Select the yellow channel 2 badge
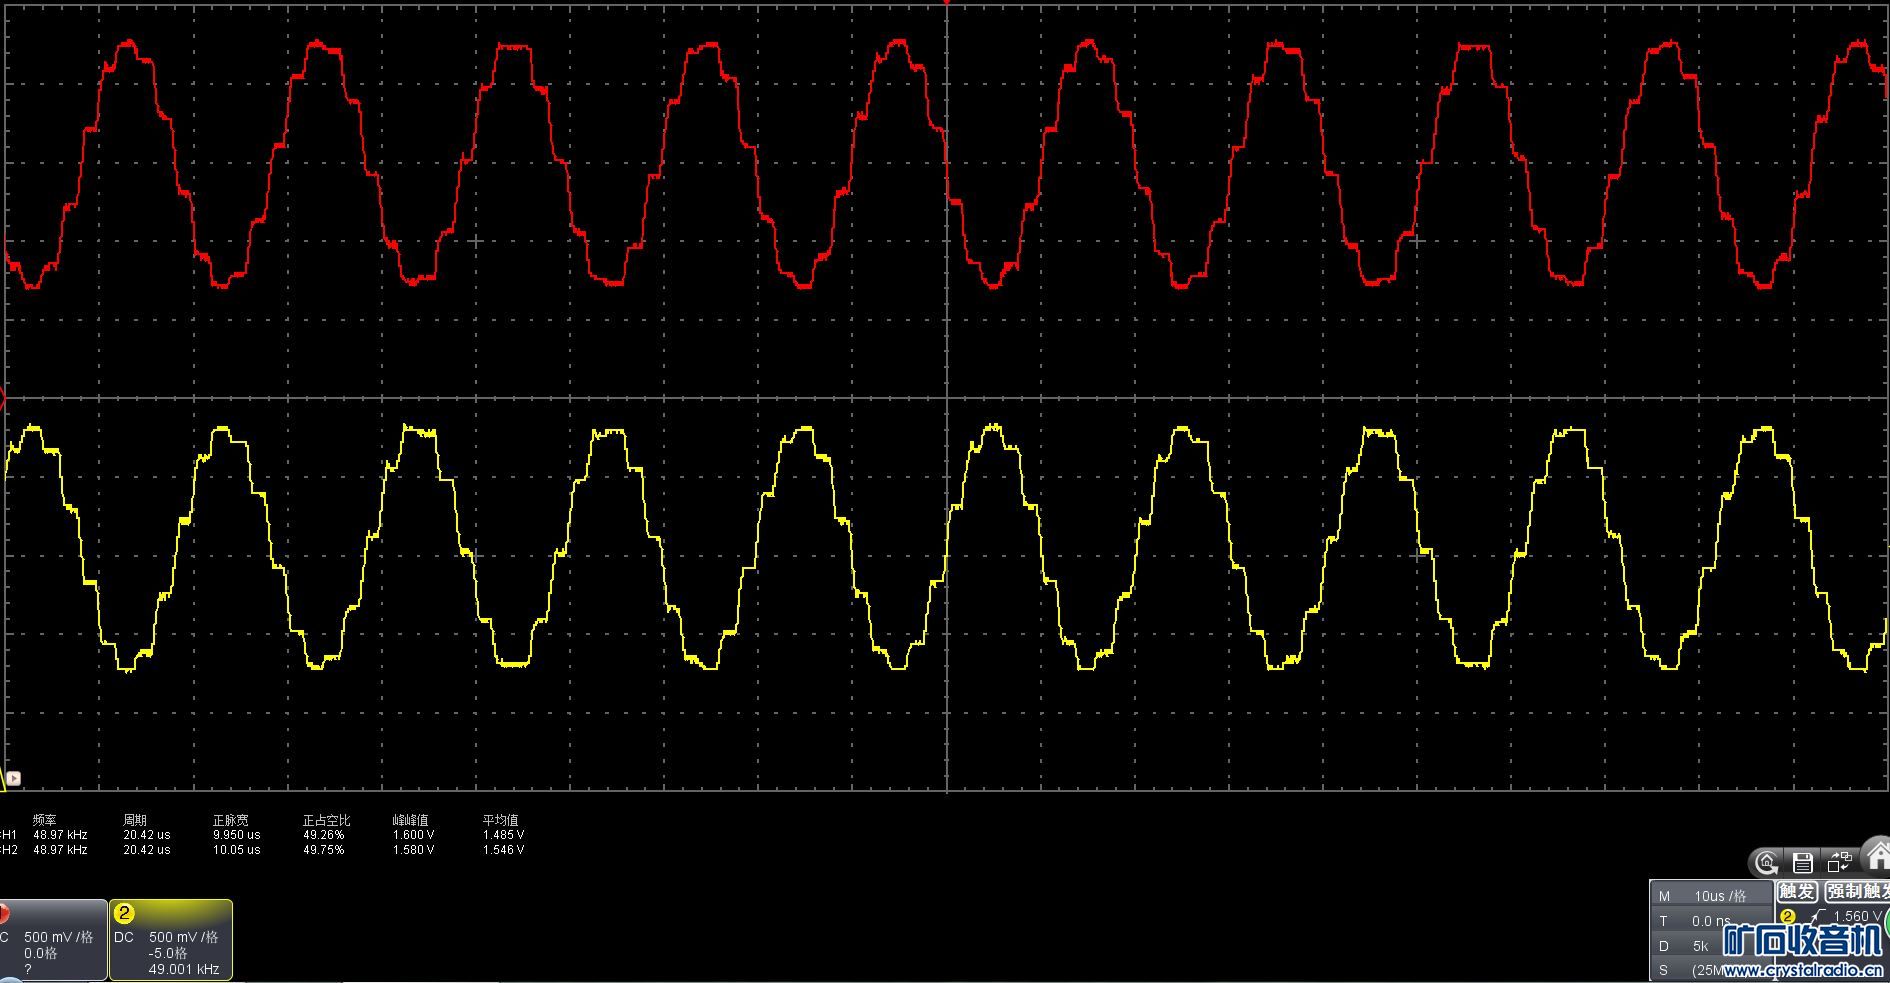The width and height of the screenshot is (1890, 983). (124, 913)
